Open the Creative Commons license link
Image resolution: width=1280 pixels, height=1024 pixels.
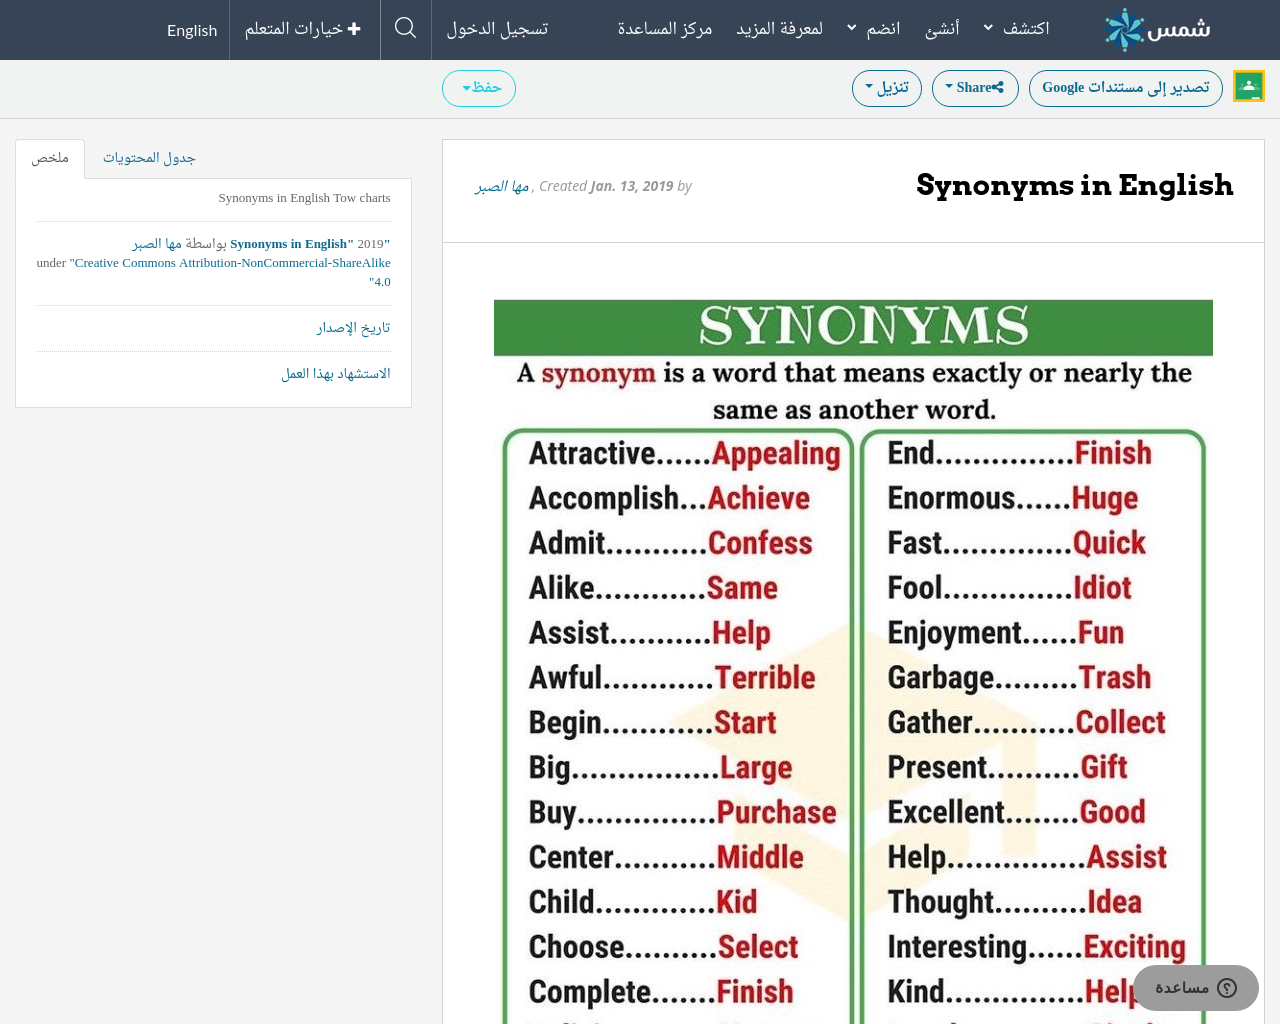(x=230, y=263)
